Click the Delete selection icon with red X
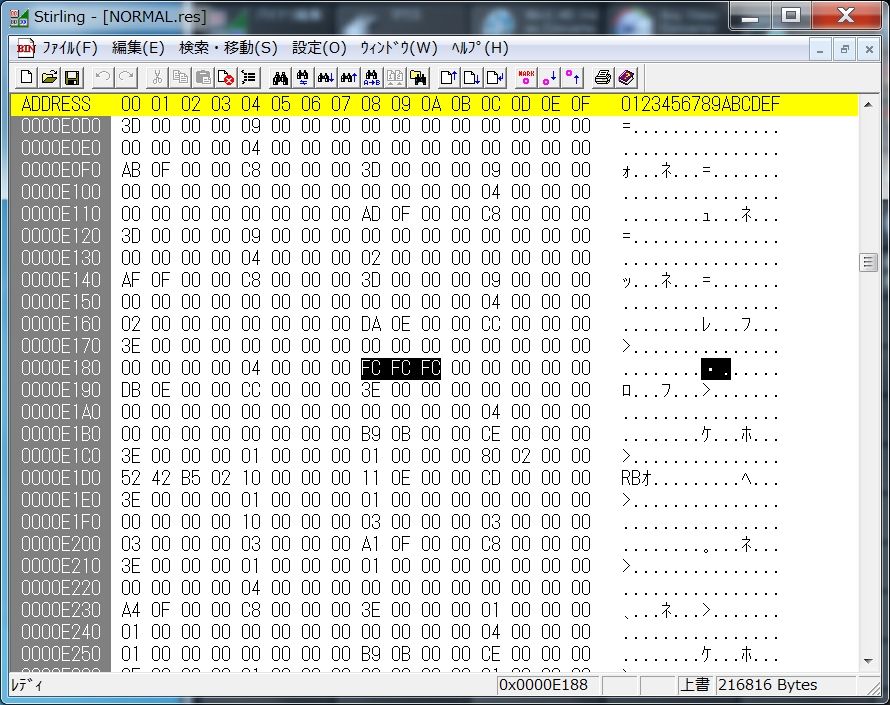890x705 pixels. click(225, 77)
